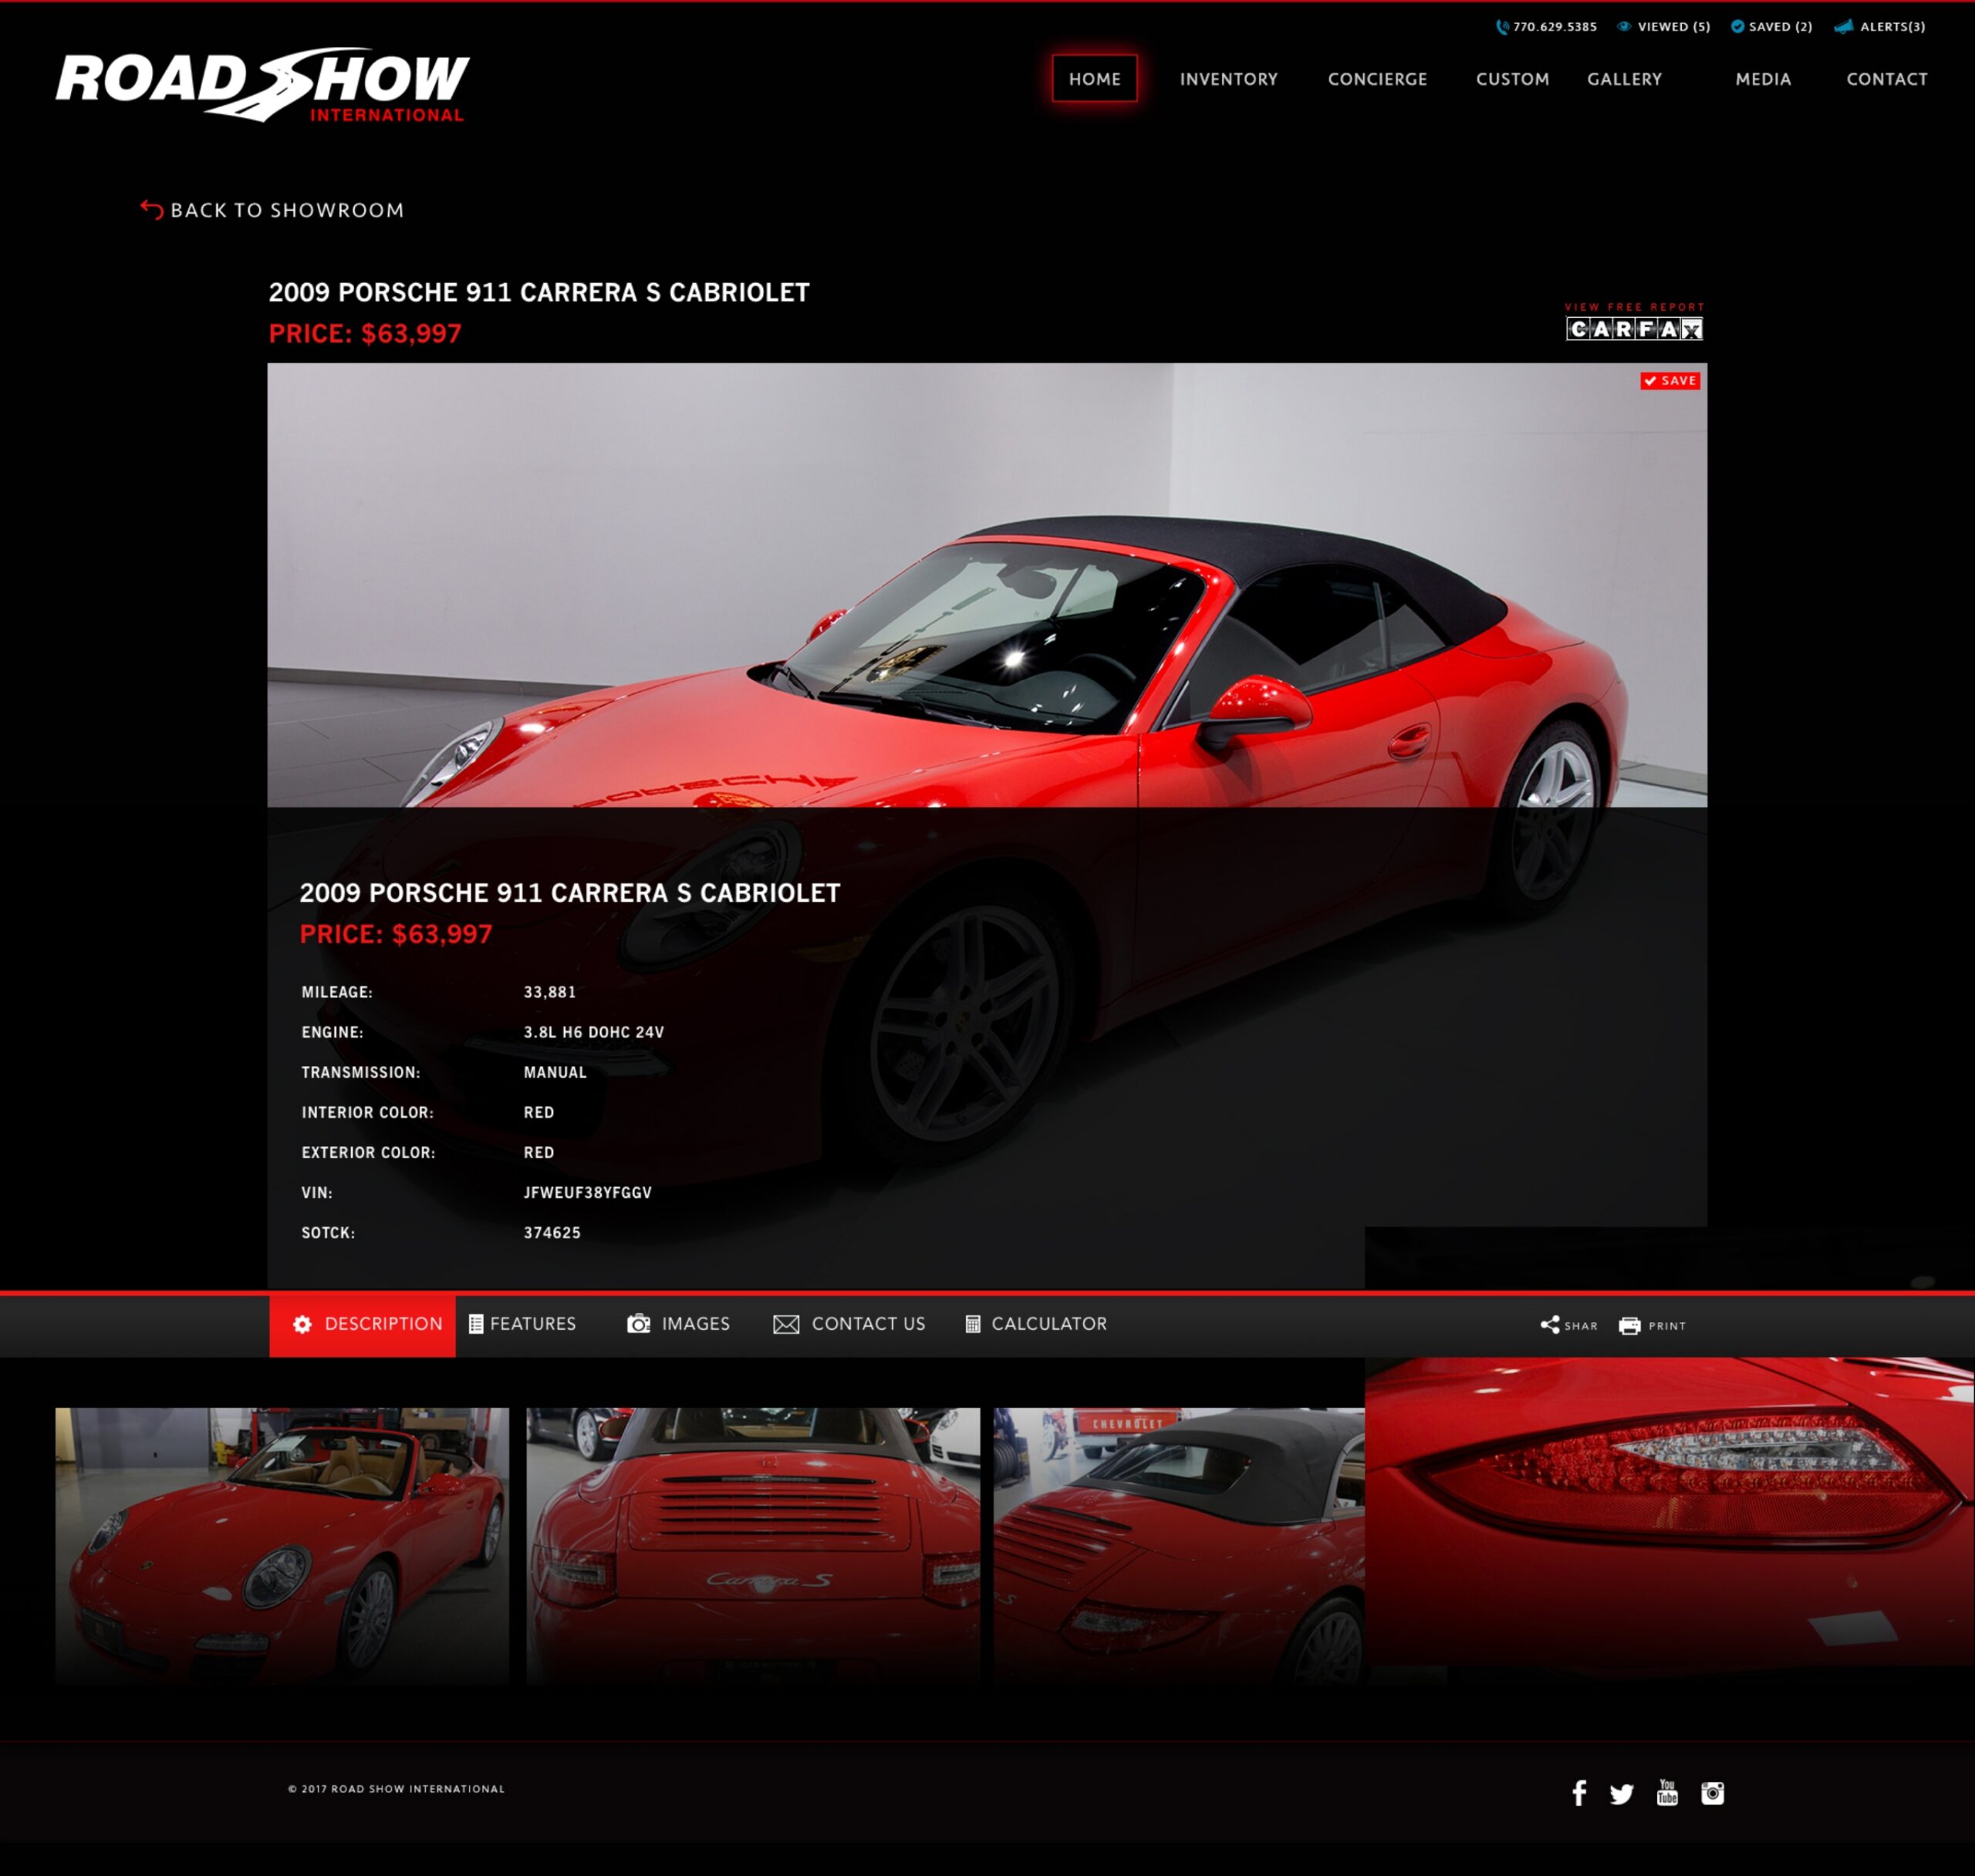The width and height of the screenshot is (1975, 1876).
Task: Go to the Home menu item
Action: [x=1094, y=79]
